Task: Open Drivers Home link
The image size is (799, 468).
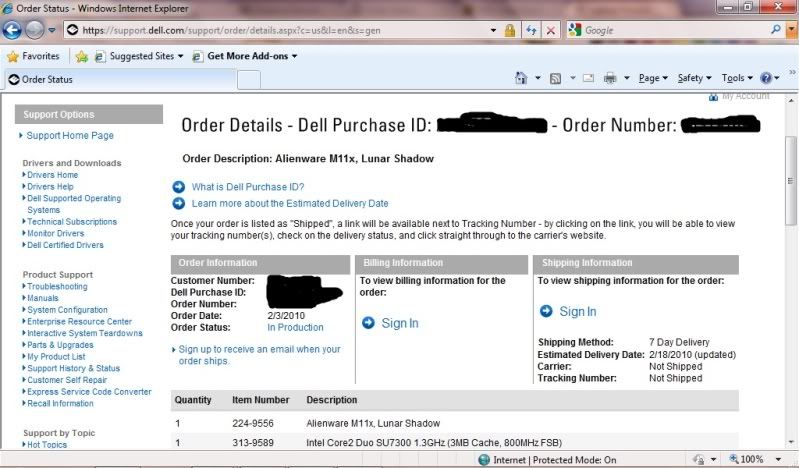Action: (x=52, y=175)
